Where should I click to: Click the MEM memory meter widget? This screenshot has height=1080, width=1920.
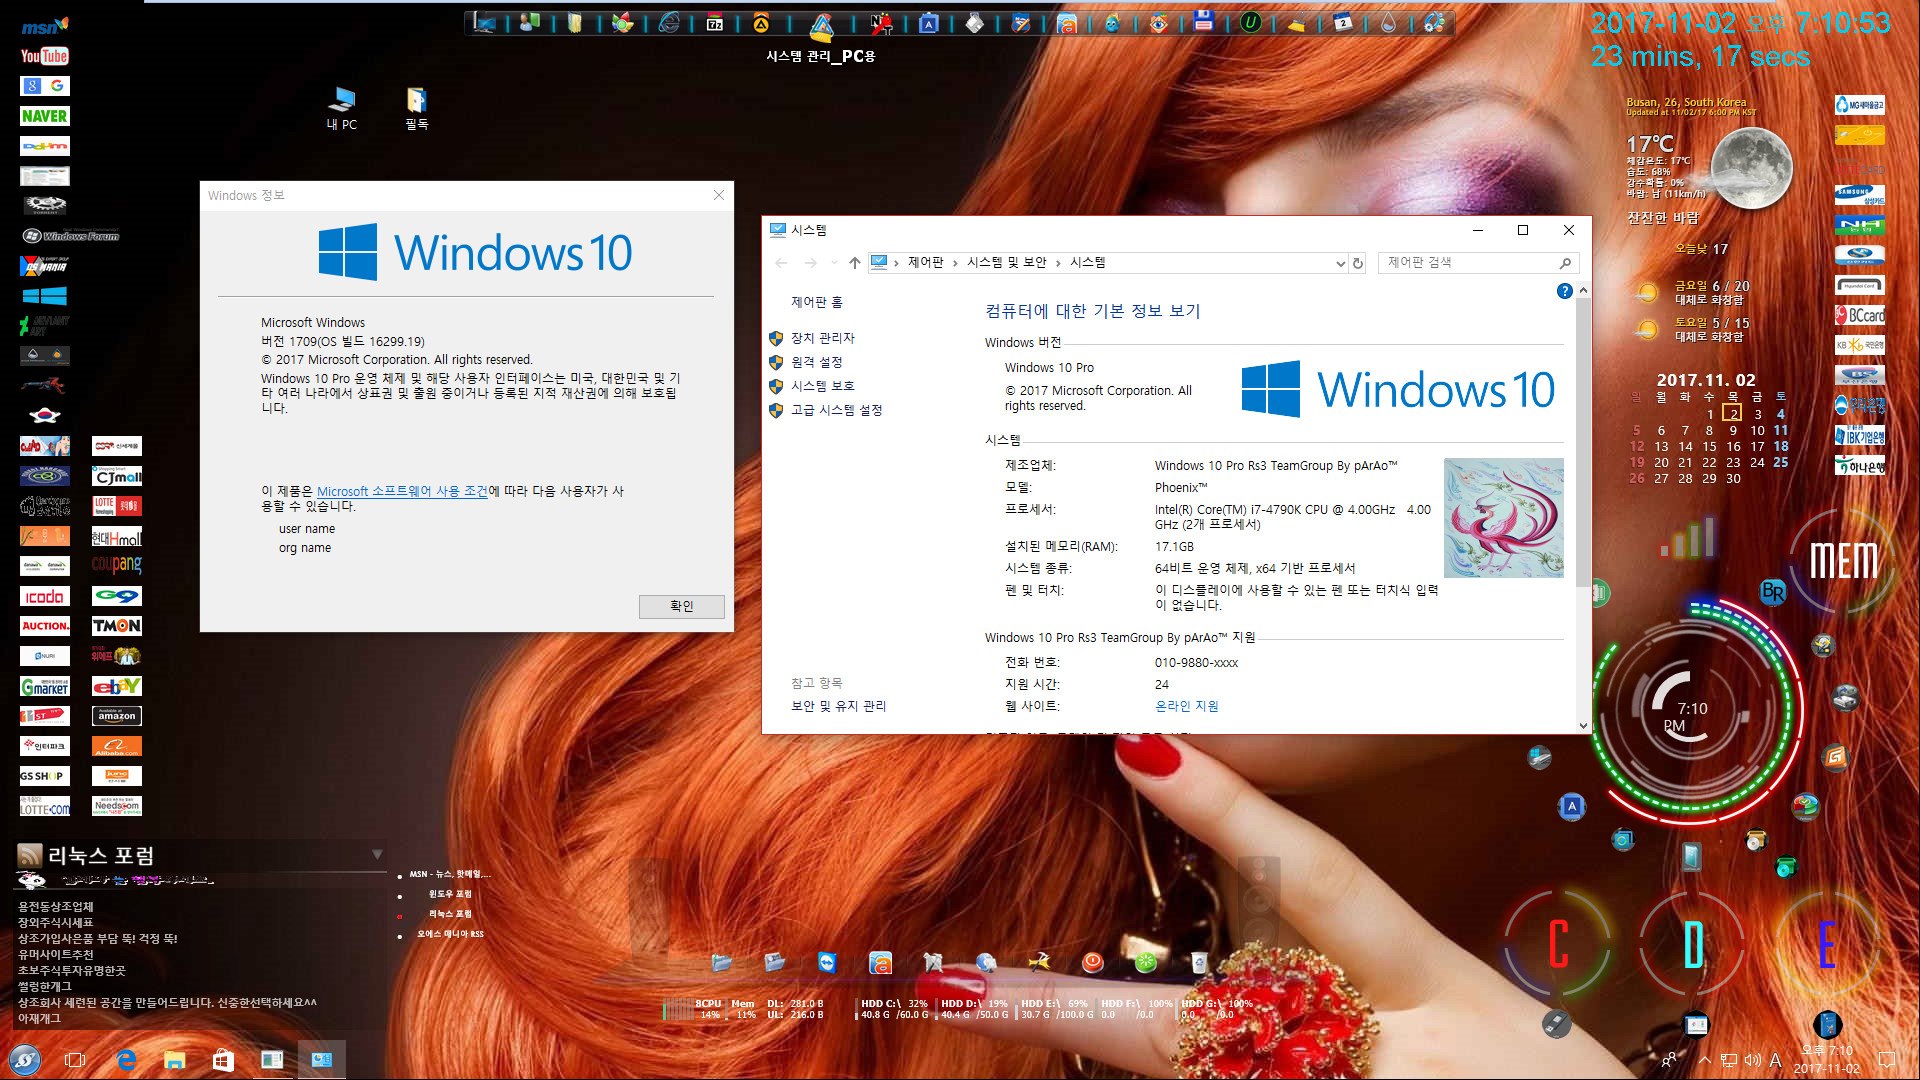tap(1843, 560)
